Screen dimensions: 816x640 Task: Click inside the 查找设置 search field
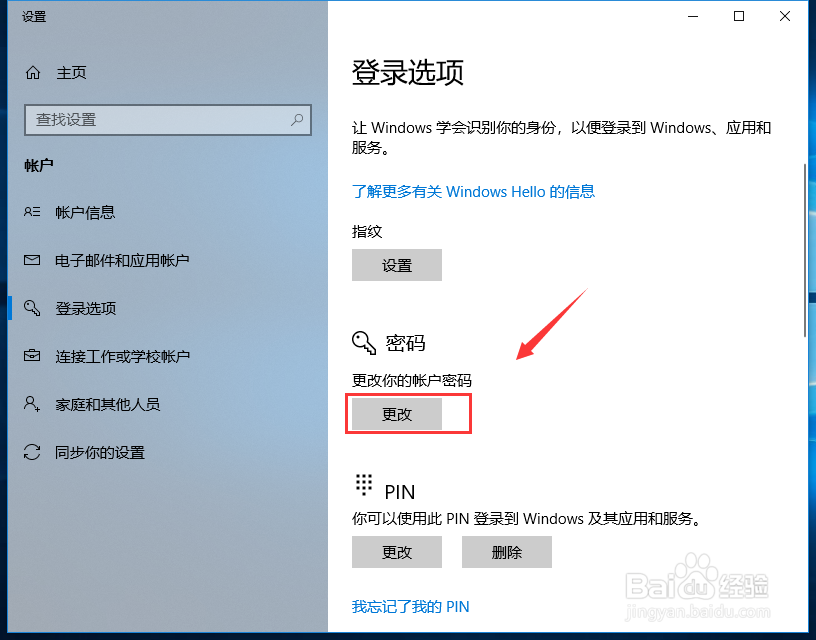click(x=168, y=120)
